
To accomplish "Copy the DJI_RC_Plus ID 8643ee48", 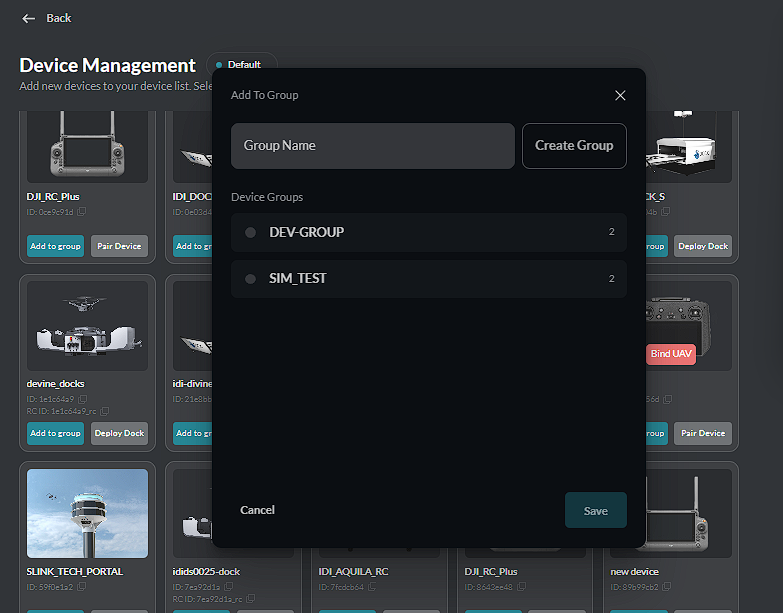I will 521,587.
